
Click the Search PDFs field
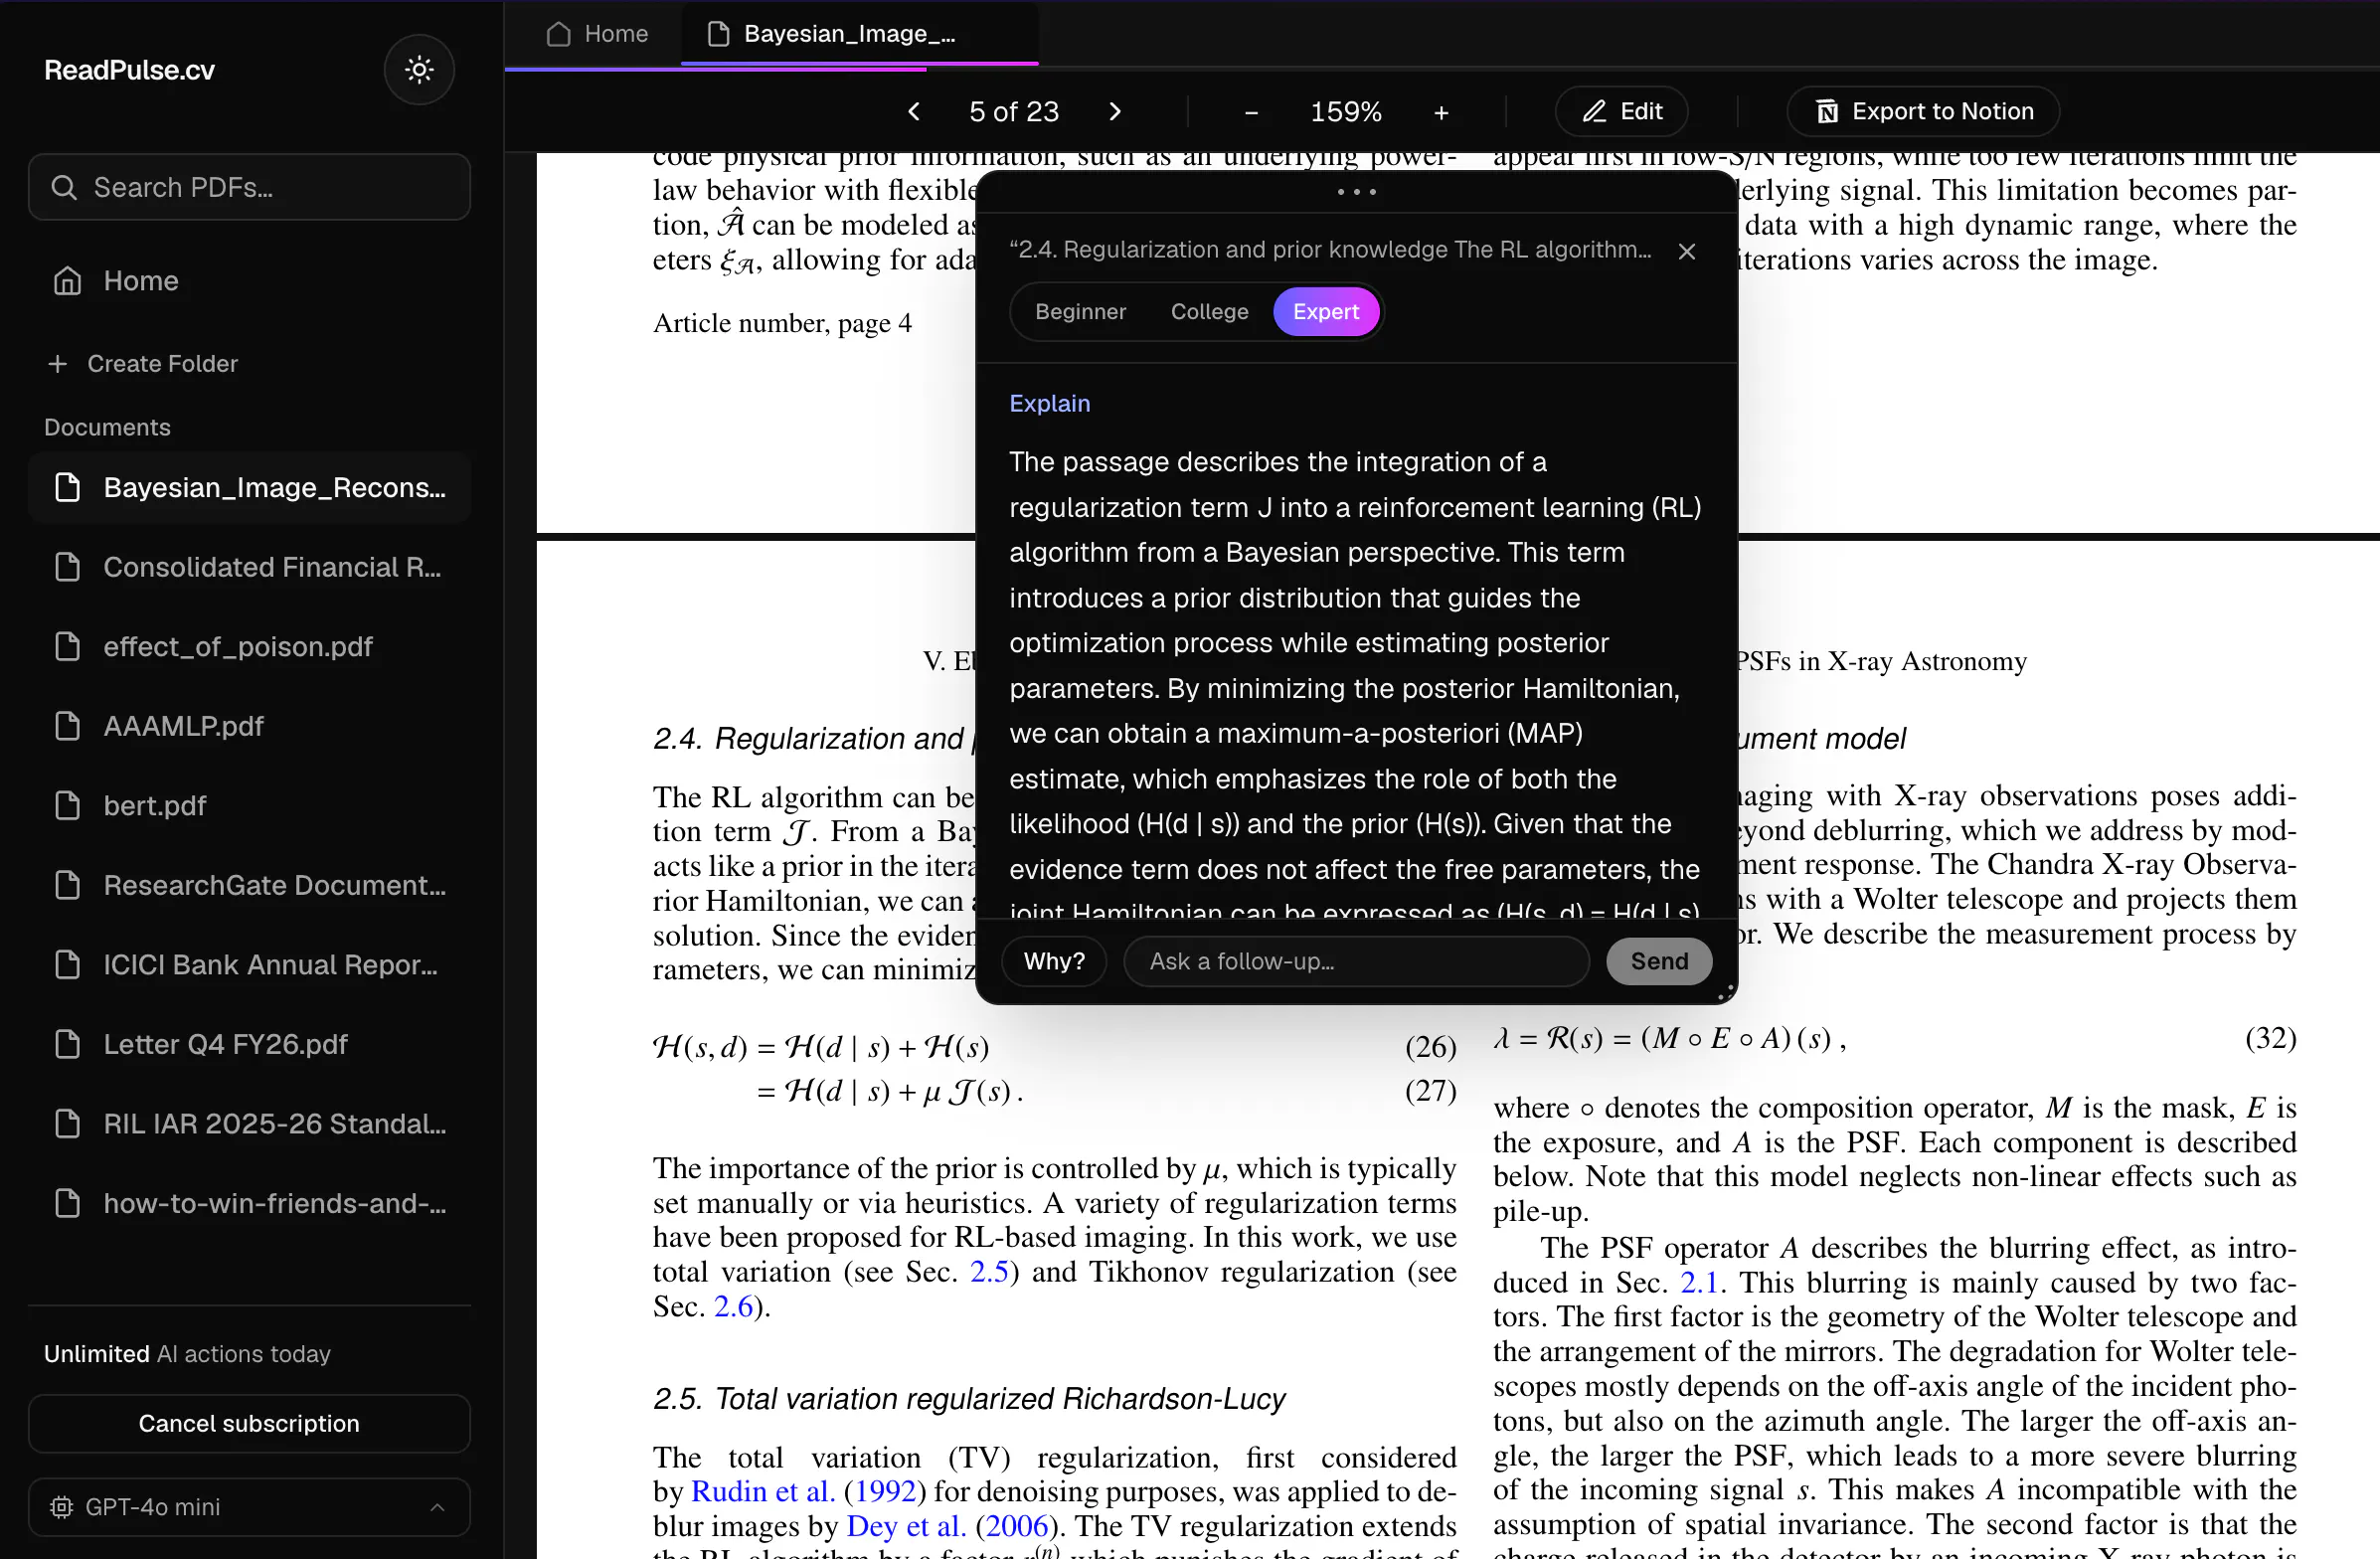coord(249,187)
